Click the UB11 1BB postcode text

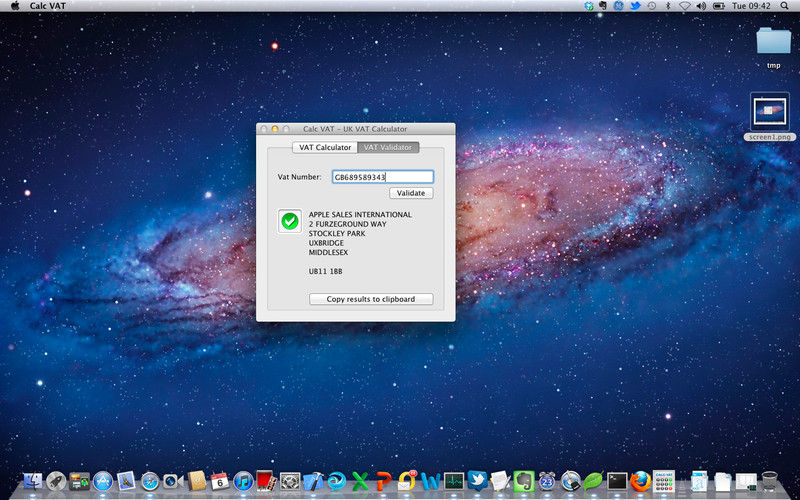click(x=326, y=271)
